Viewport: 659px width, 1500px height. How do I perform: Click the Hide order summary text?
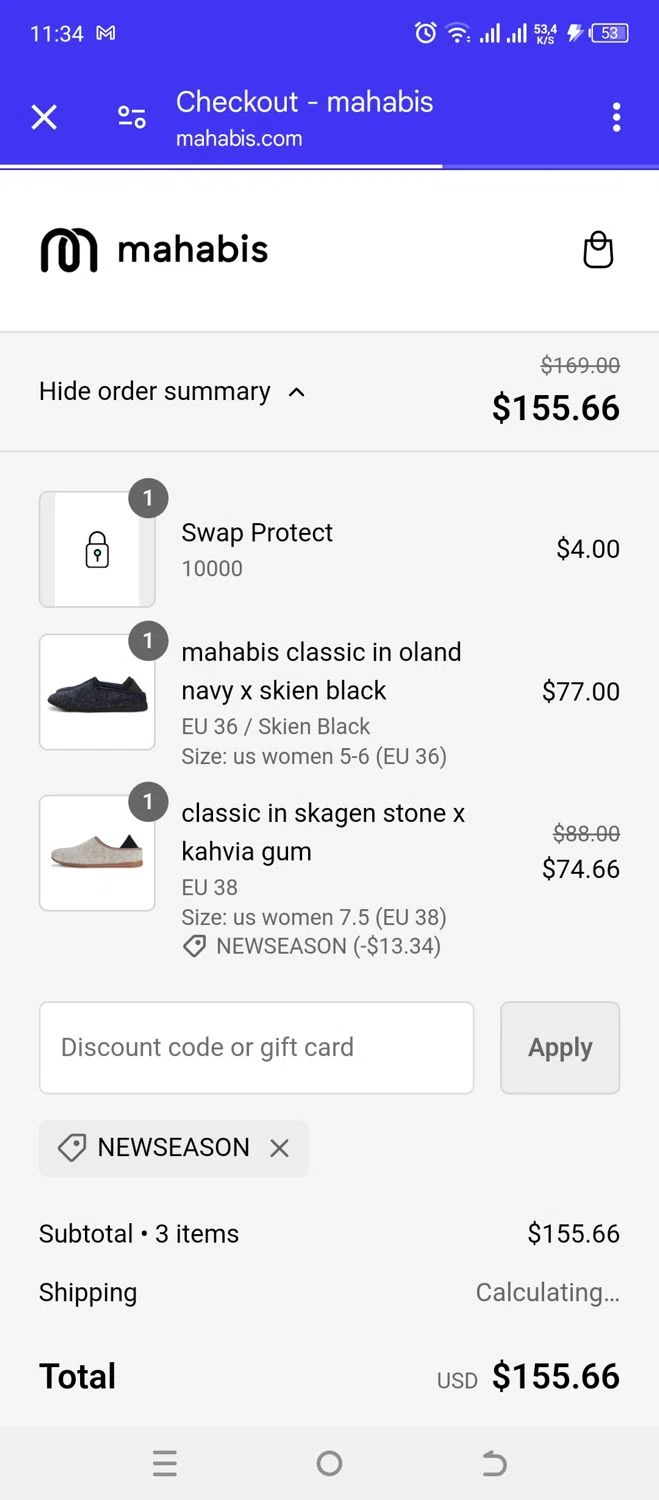coord(154,391)
